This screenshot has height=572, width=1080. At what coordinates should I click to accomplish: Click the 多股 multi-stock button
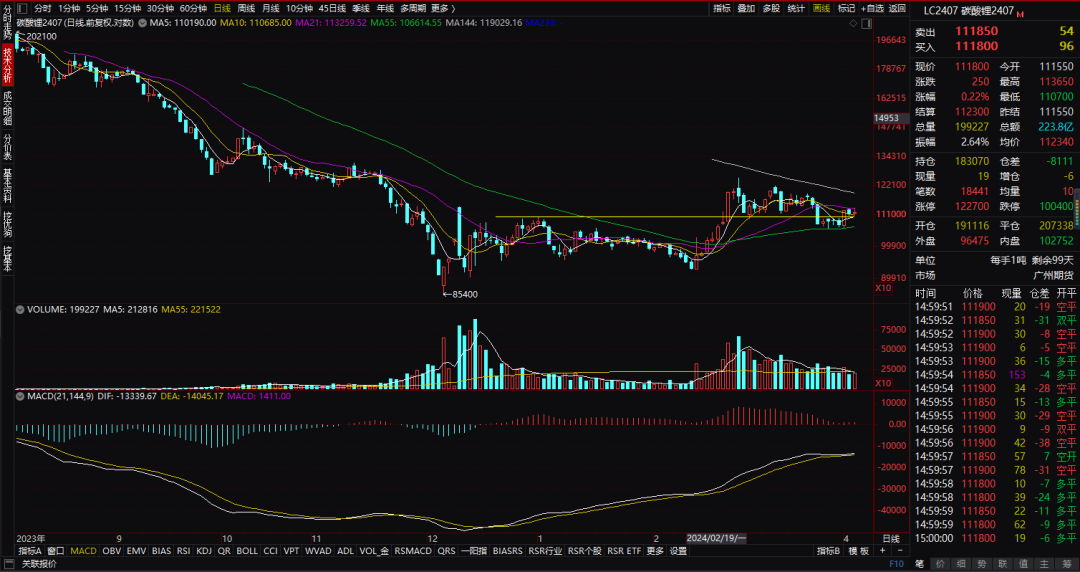(x=771, y=8)
